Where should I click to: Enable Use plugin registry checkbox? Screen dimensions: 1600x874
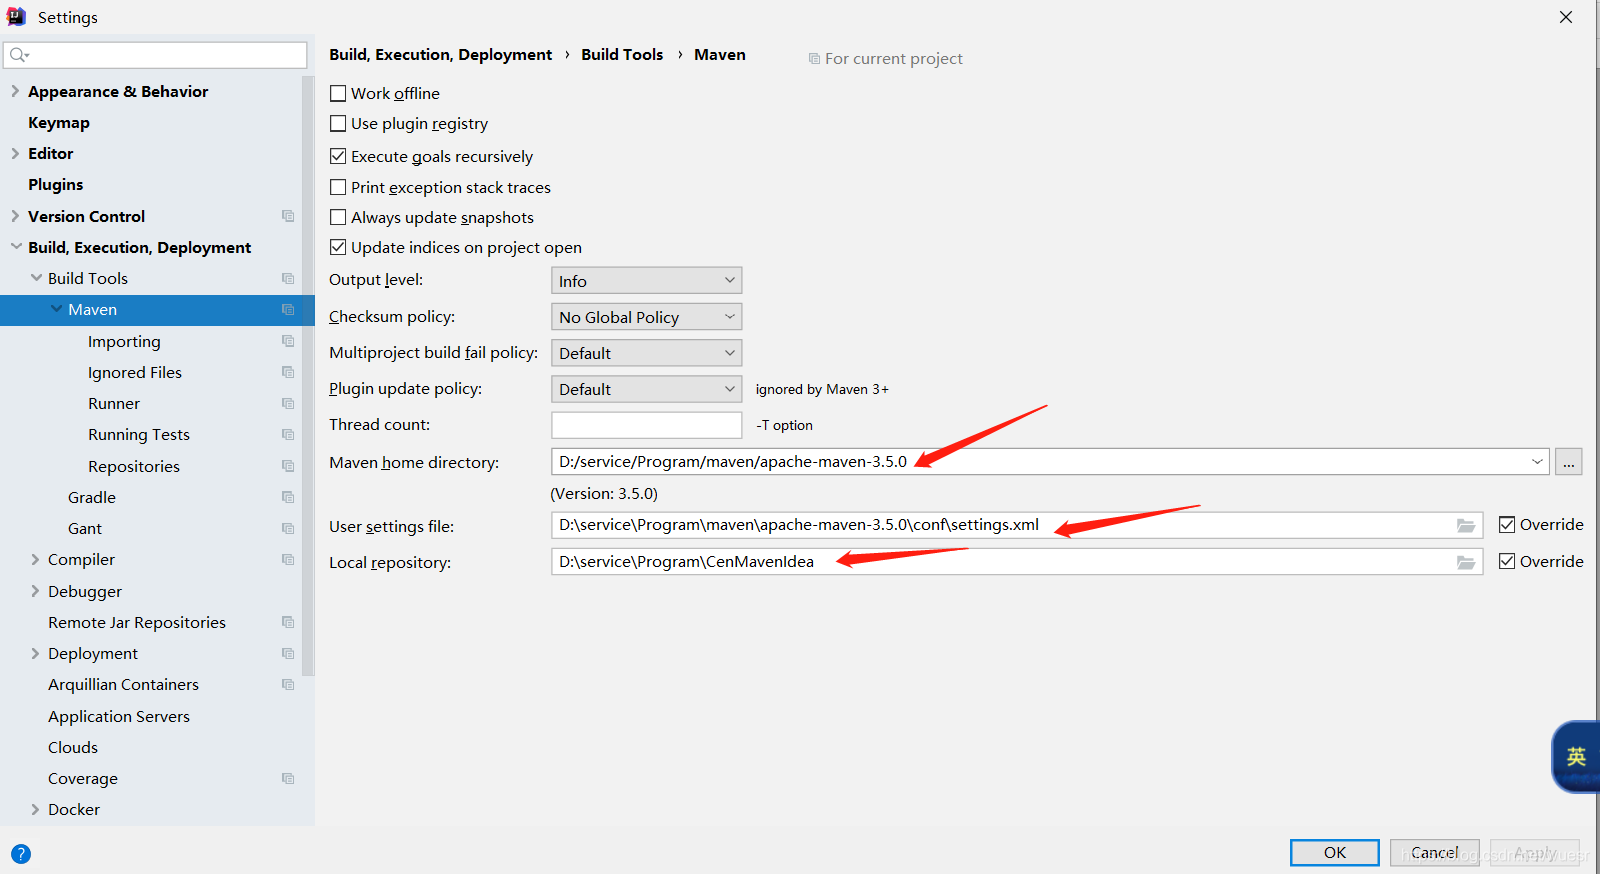click(338, 123)
